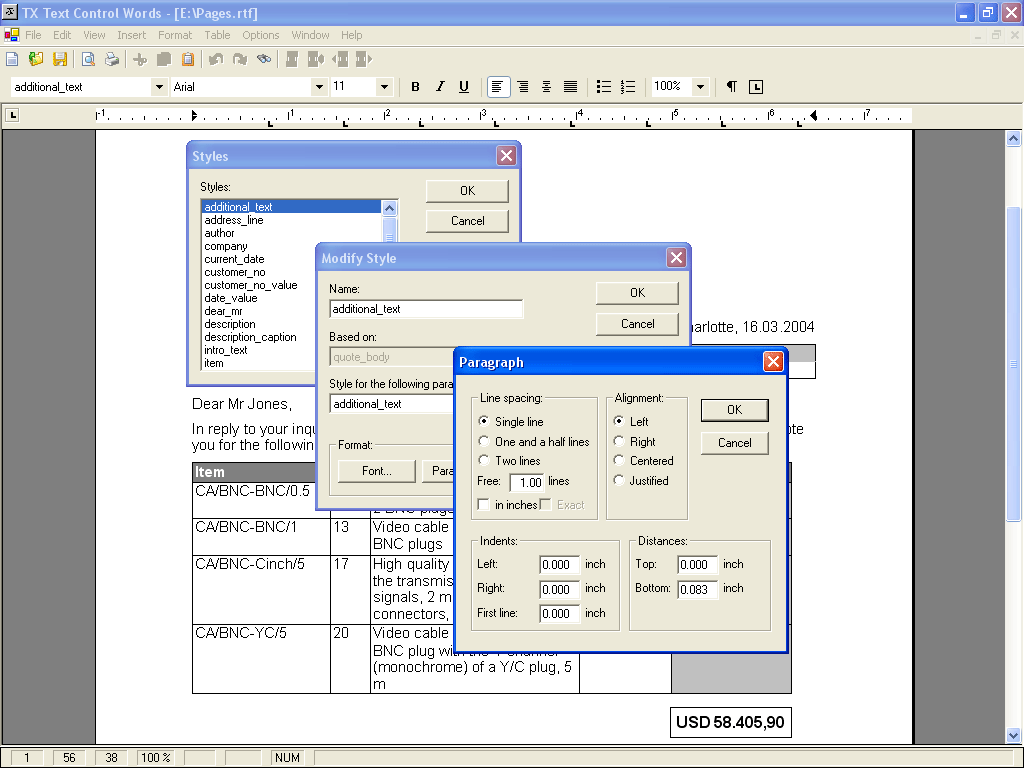Choose 'Centered' alignment in Paragraph dialog
The image size is (1024, 768).
coord(620,461)
